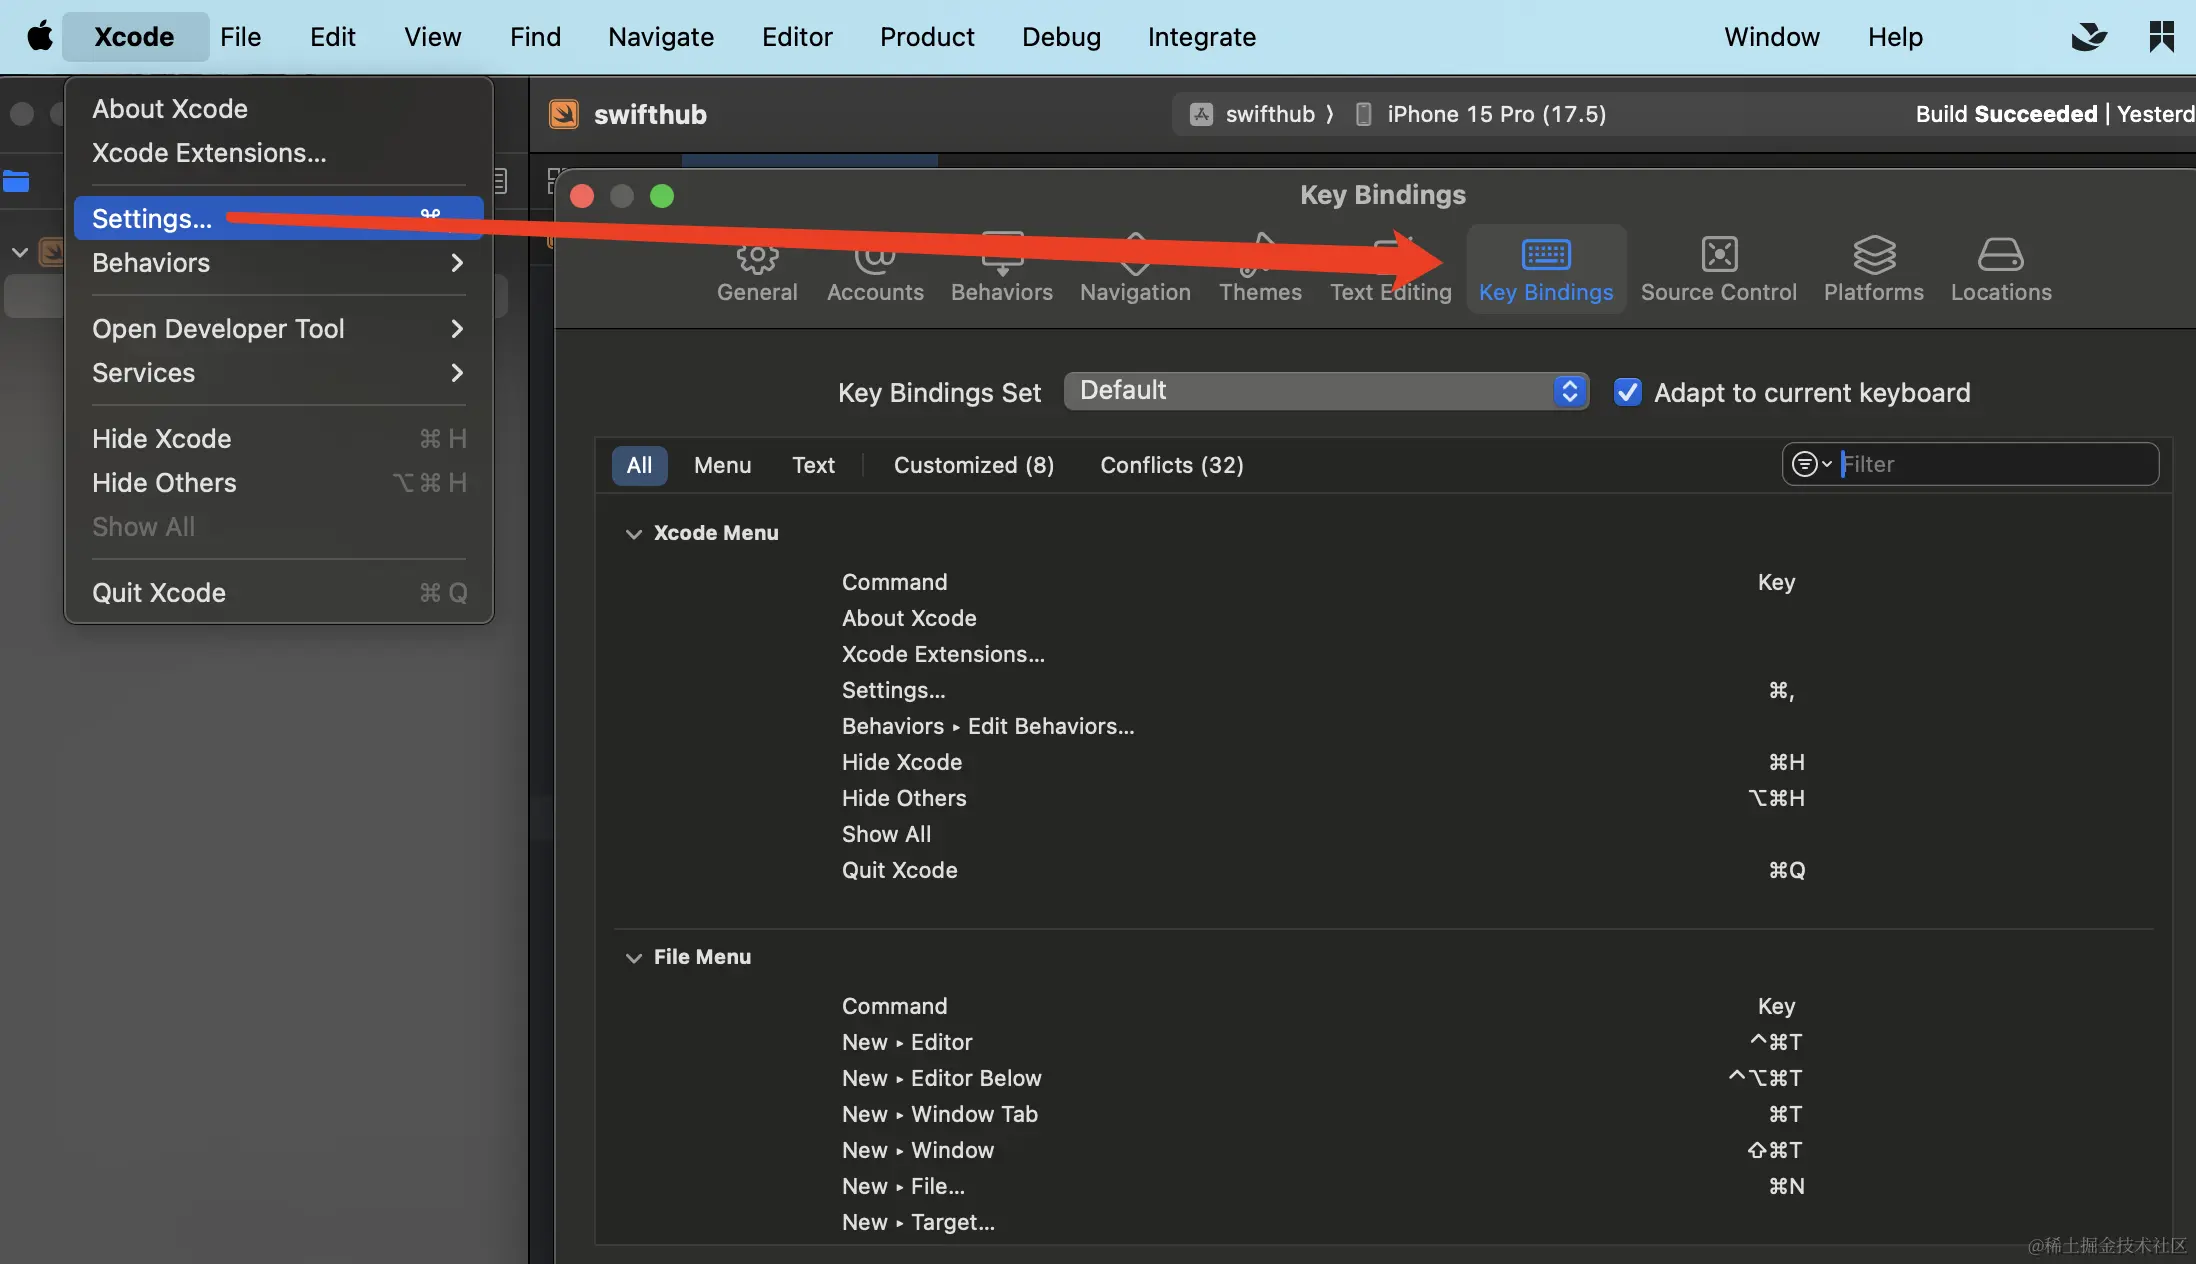This screenshot has width=2196, height=1264.
Task: Collapse the project tree chevron in sidebar
Action: pos(19,252)
